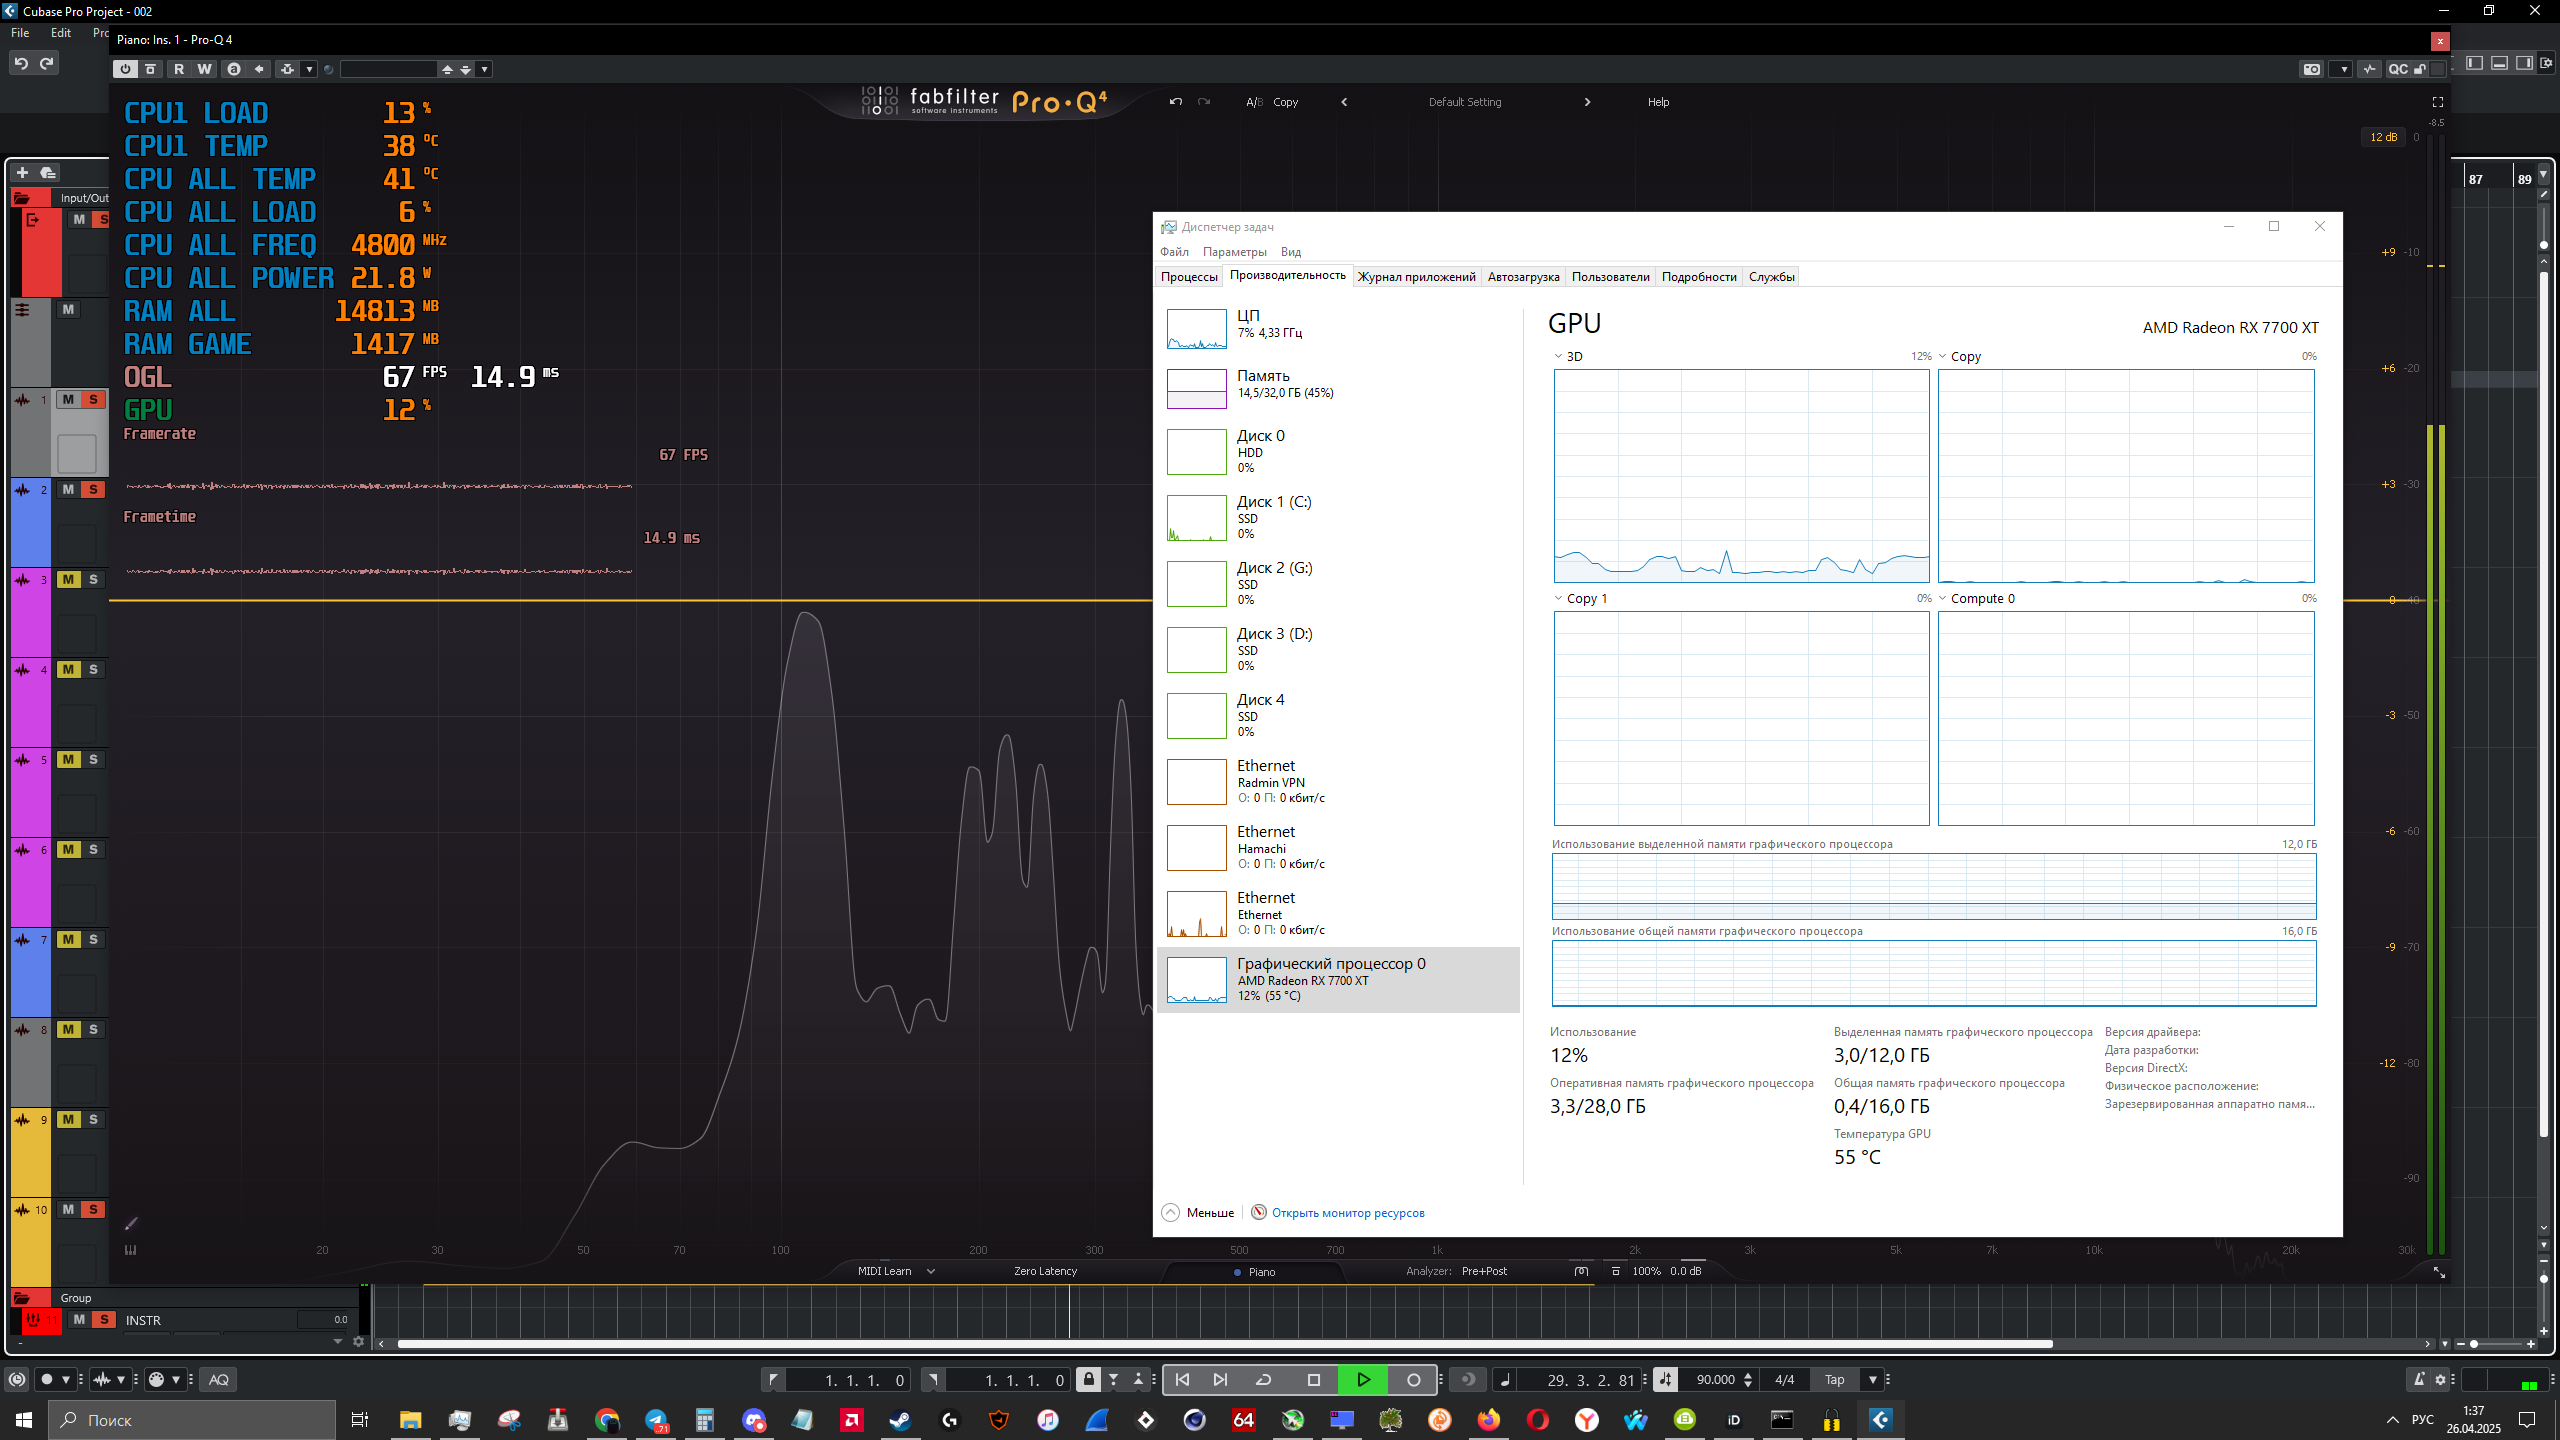Click the plugin snapshot camera icon
Image resolution: width=2560 pixels, height=1440 pixels.
[x=2311, y=69]
